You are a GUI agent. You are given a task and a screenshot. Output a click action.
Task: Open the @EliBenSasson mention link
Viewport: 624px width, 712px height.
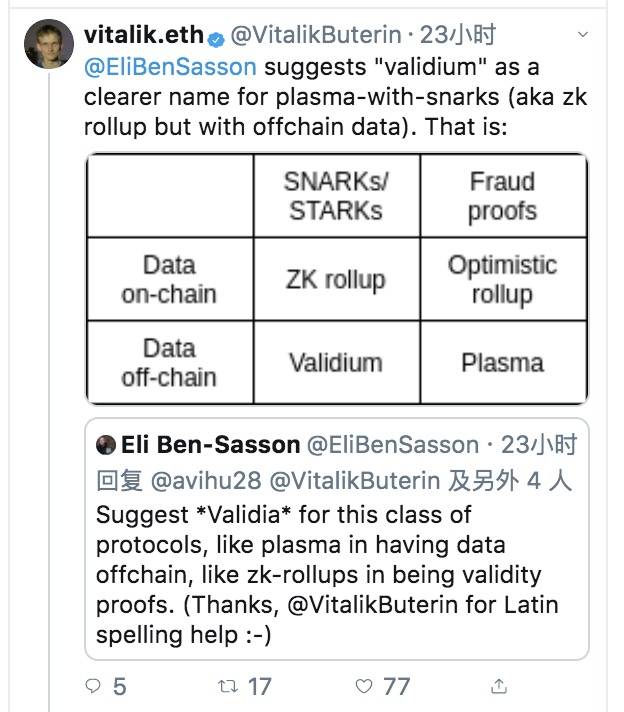[x=170, y=67]
